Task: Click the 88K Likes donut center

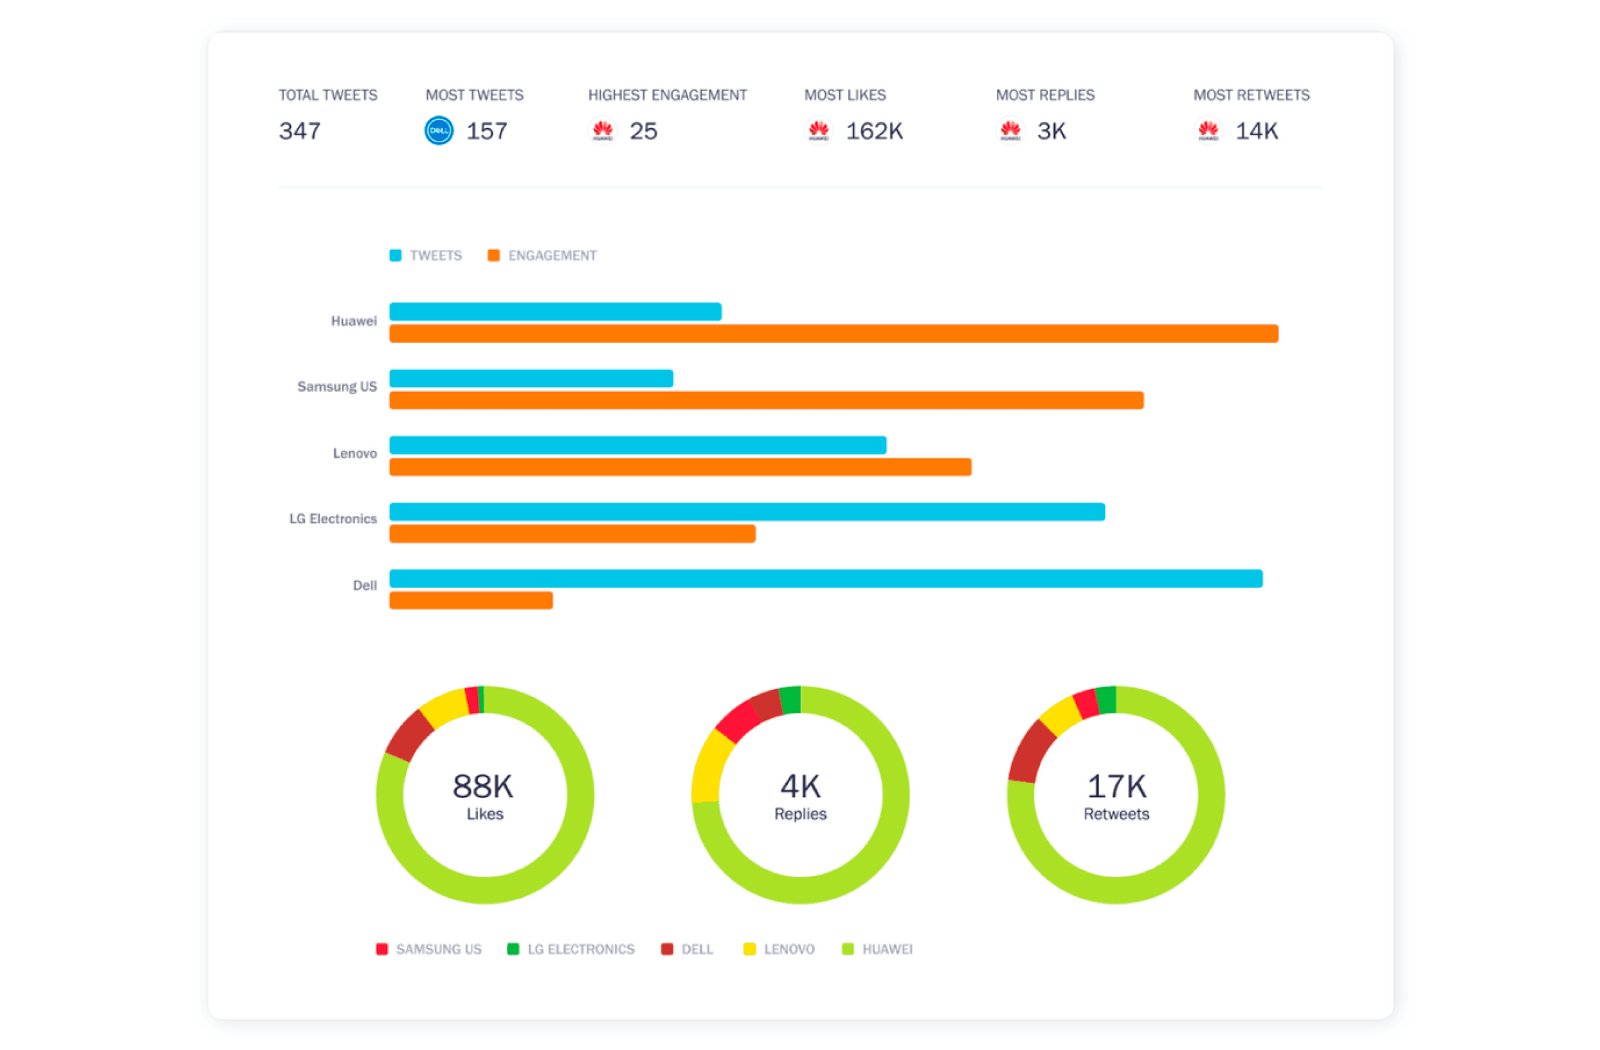Action: click(484, 796)
